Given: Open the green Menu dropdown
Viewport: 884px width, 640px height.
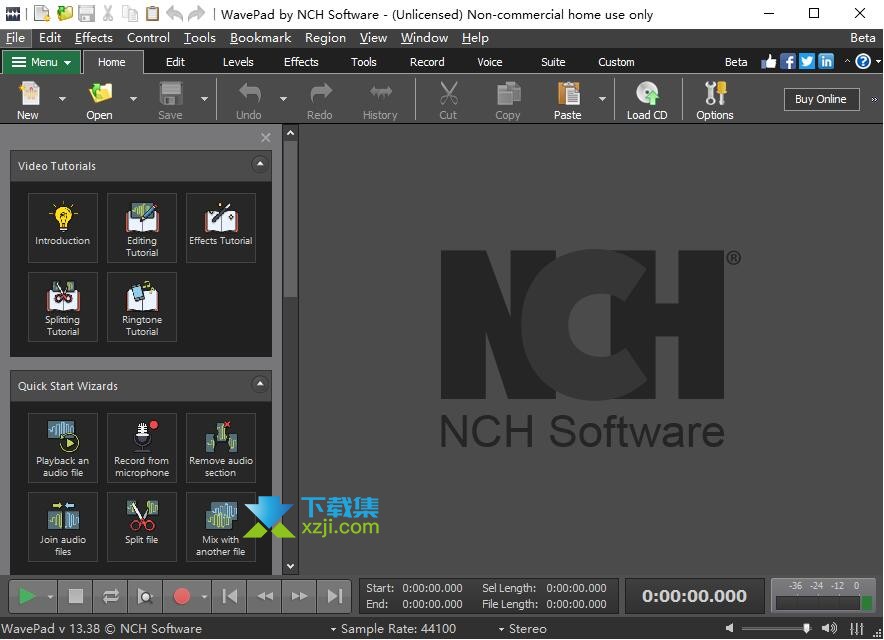Looking at the screenshot, I should click(41, 62).
